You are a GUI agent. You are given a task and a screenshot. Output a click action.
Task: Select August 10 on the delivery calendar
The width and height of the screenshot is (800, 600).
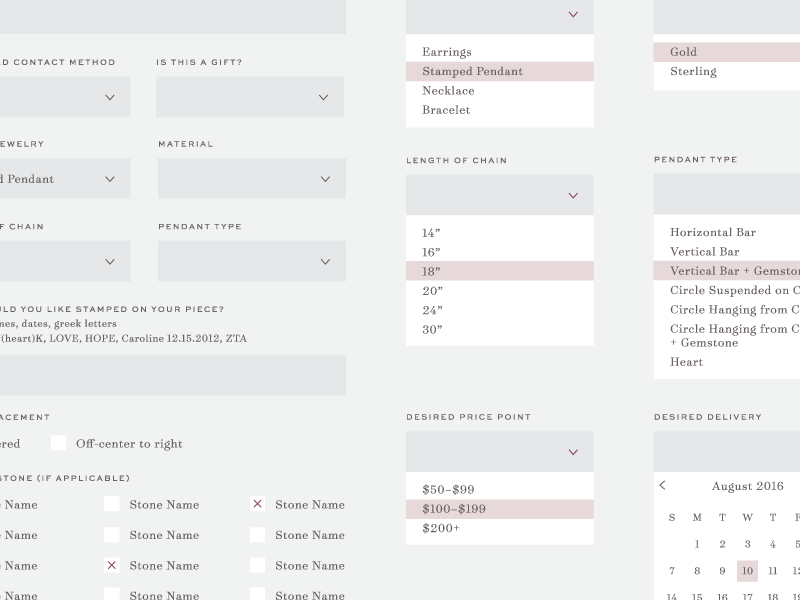coord(746,570)
